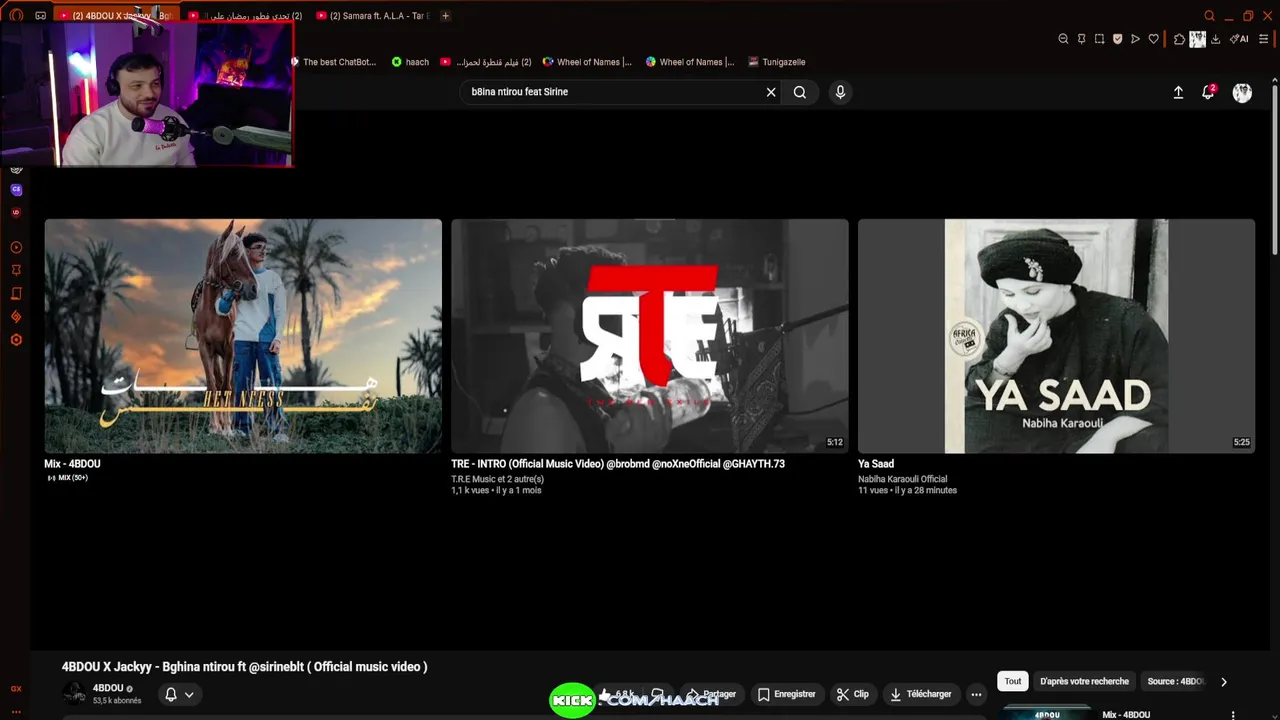Viewport: 1280px width, 720px height.
Task: Click the page vertical scrollbar
Action: point(1274,170)
